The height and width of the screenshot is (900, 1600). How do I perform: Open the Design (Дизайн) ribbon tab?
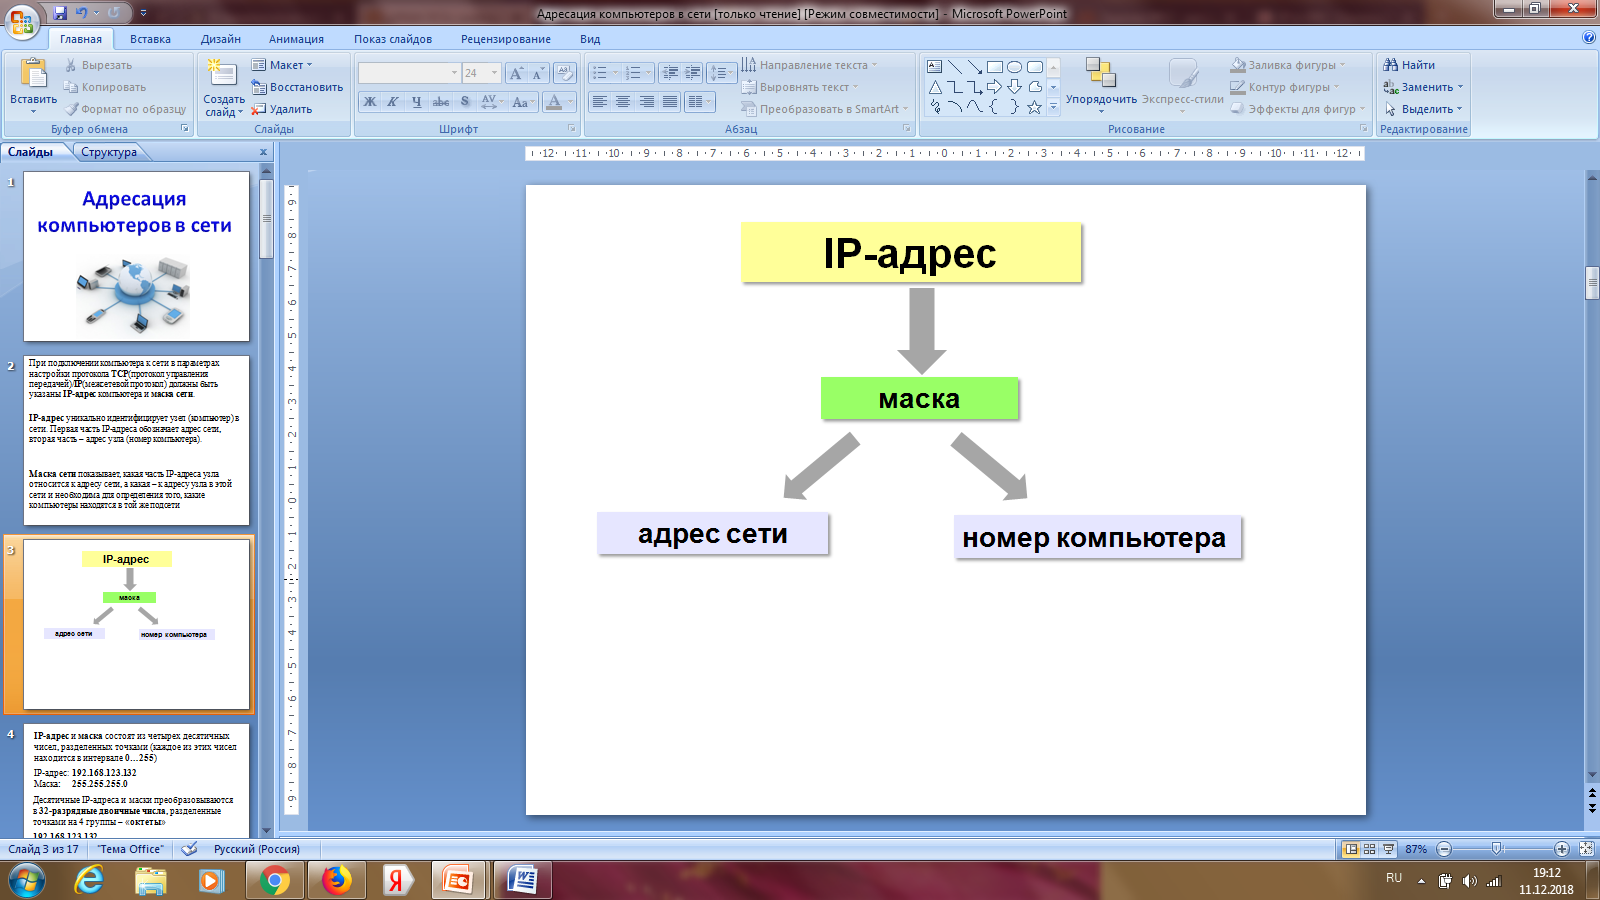[x=221, y=39]
